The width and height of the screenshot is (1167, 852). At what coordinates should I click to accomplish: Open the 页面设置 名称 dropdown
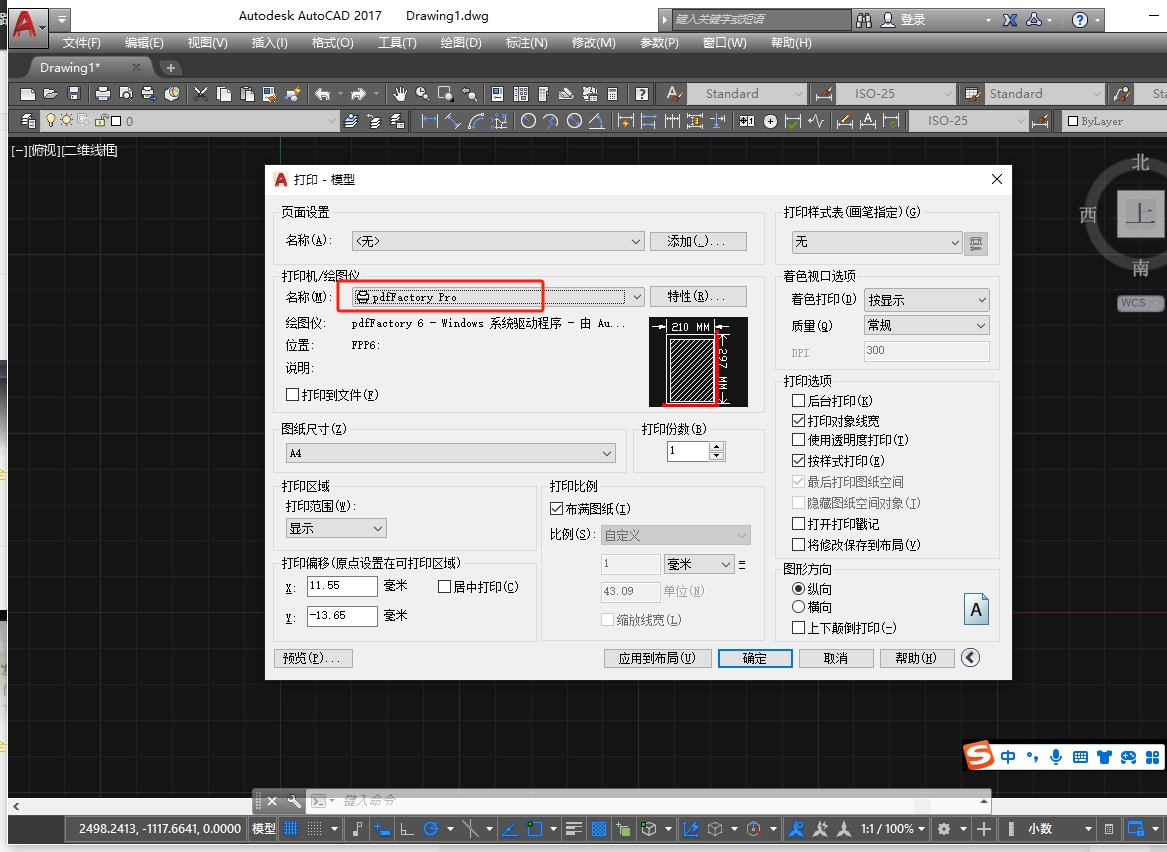[498, 241]
